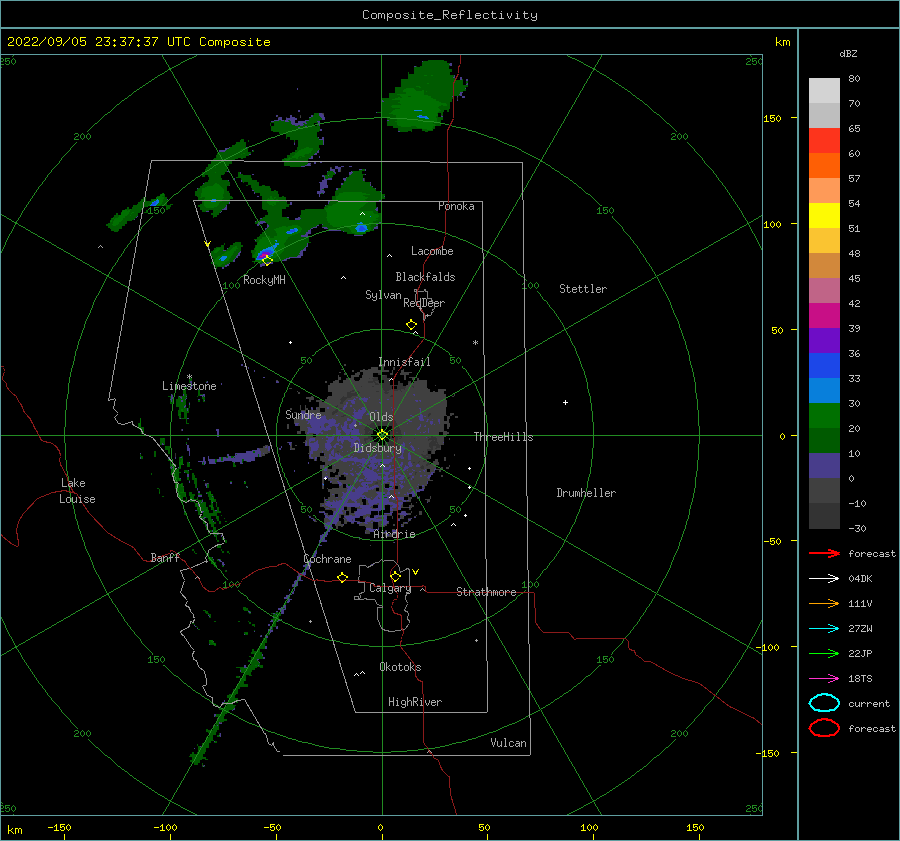Click the intense storm cell core above RockyMH

pos(265,253)
